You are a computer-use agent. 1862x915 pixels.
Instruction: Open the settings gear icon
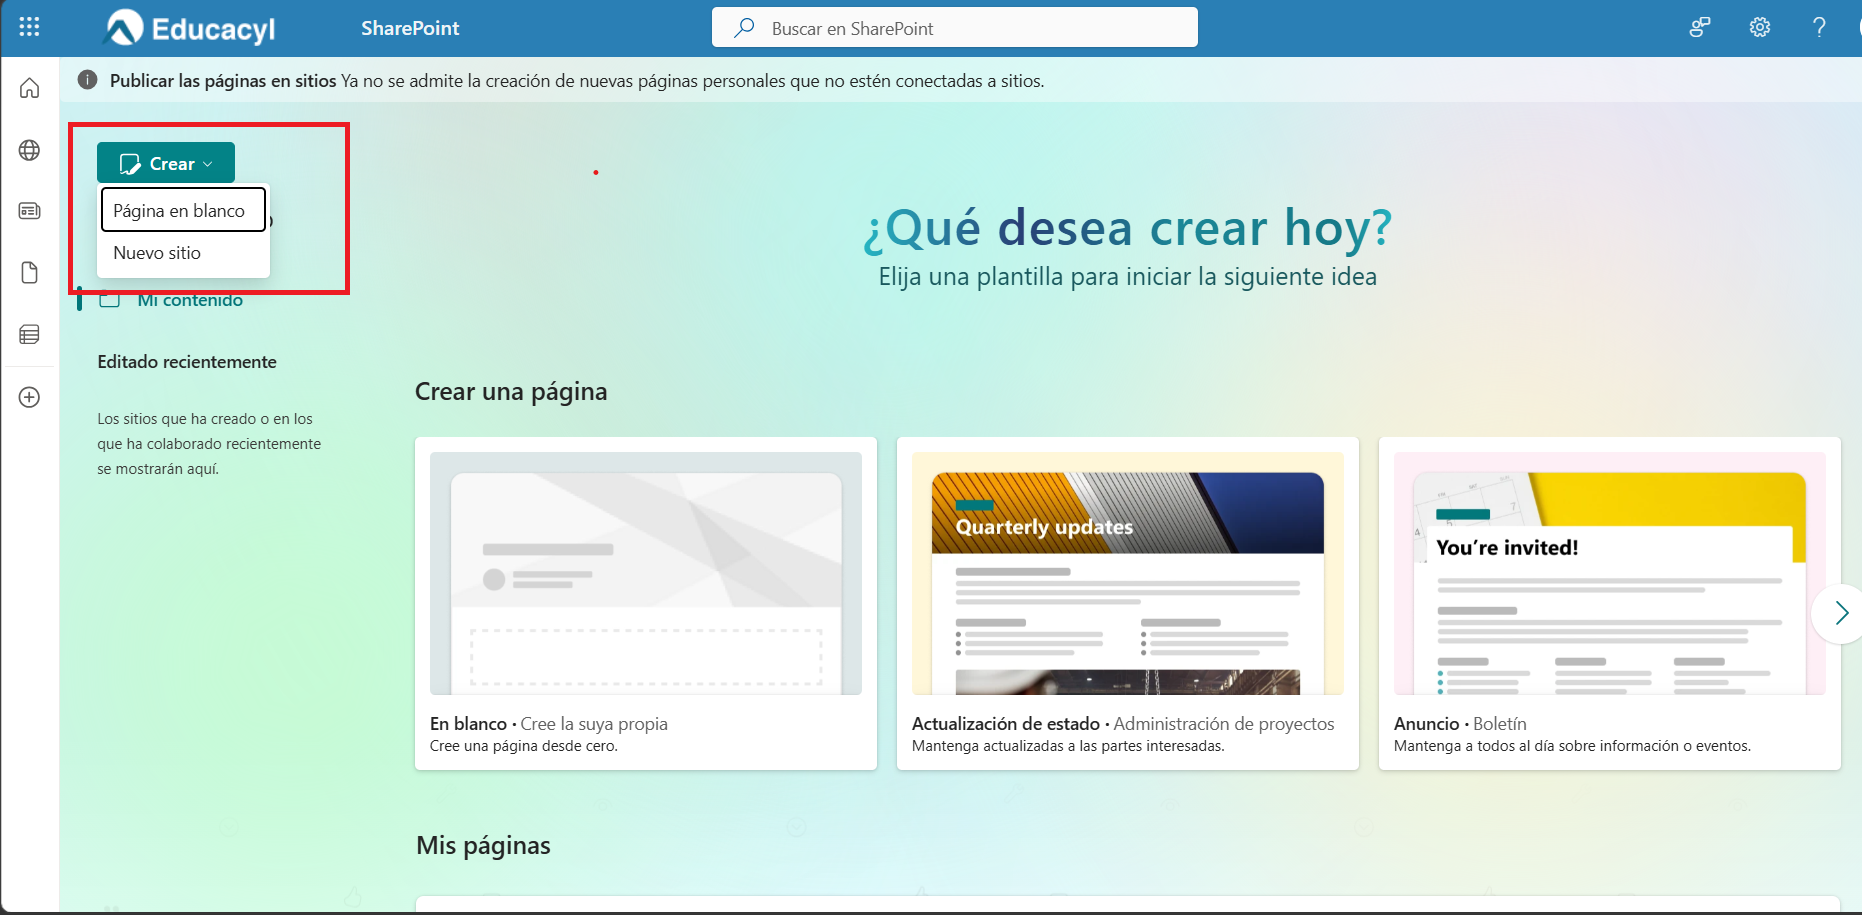tap(1760, 28)
